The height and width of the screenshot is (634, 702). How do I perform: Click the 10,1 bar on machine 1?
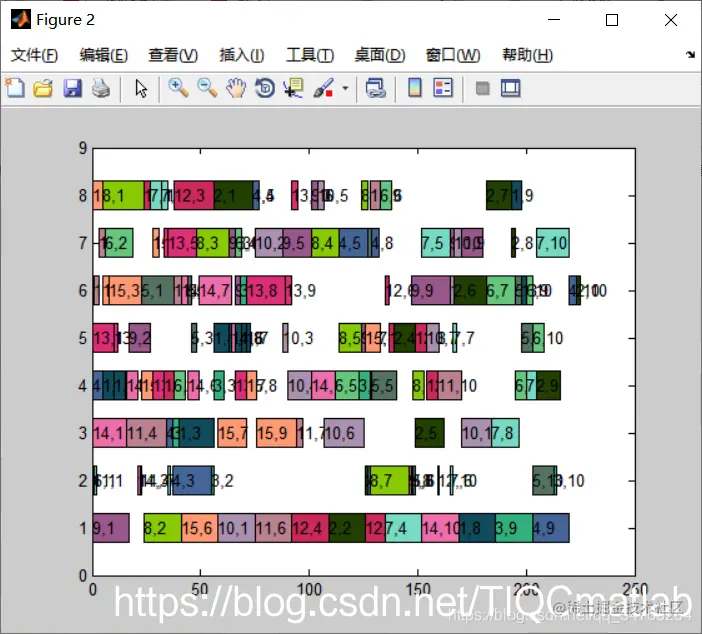point(236,528)
